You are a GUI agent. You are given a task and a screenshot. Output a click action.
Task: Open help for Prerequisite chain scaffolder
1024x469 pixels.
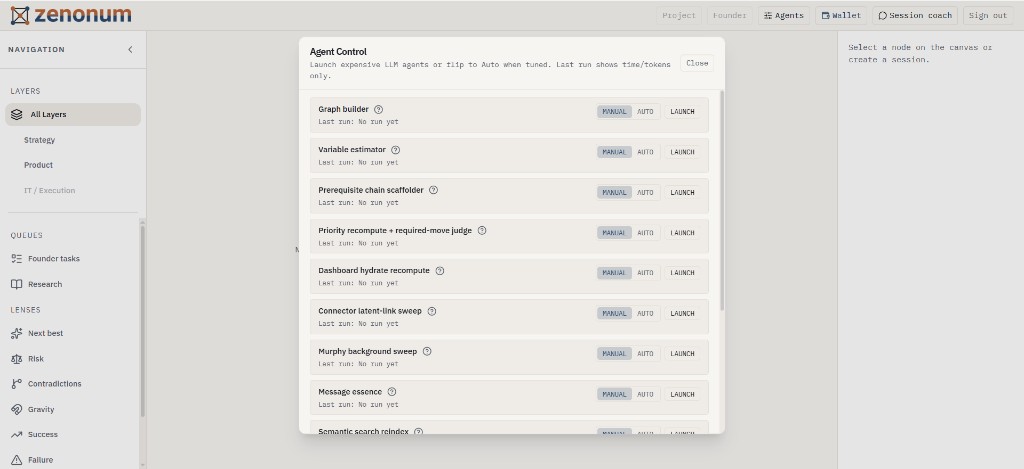click(433, 190)
